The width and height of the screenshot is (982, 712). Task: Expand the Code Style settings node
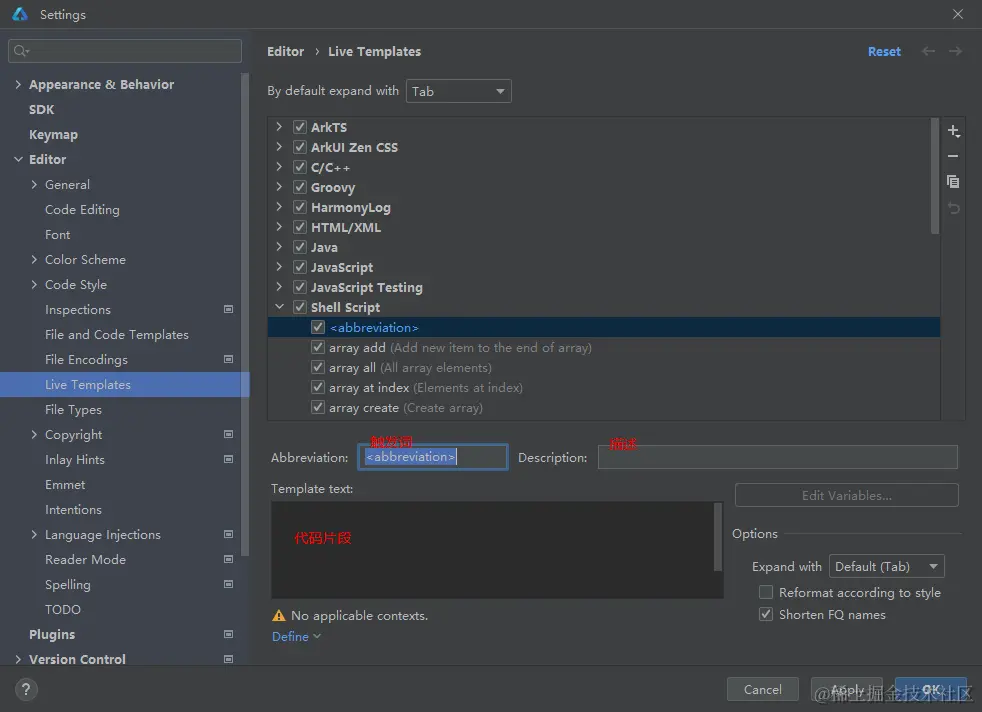[34, 285]
